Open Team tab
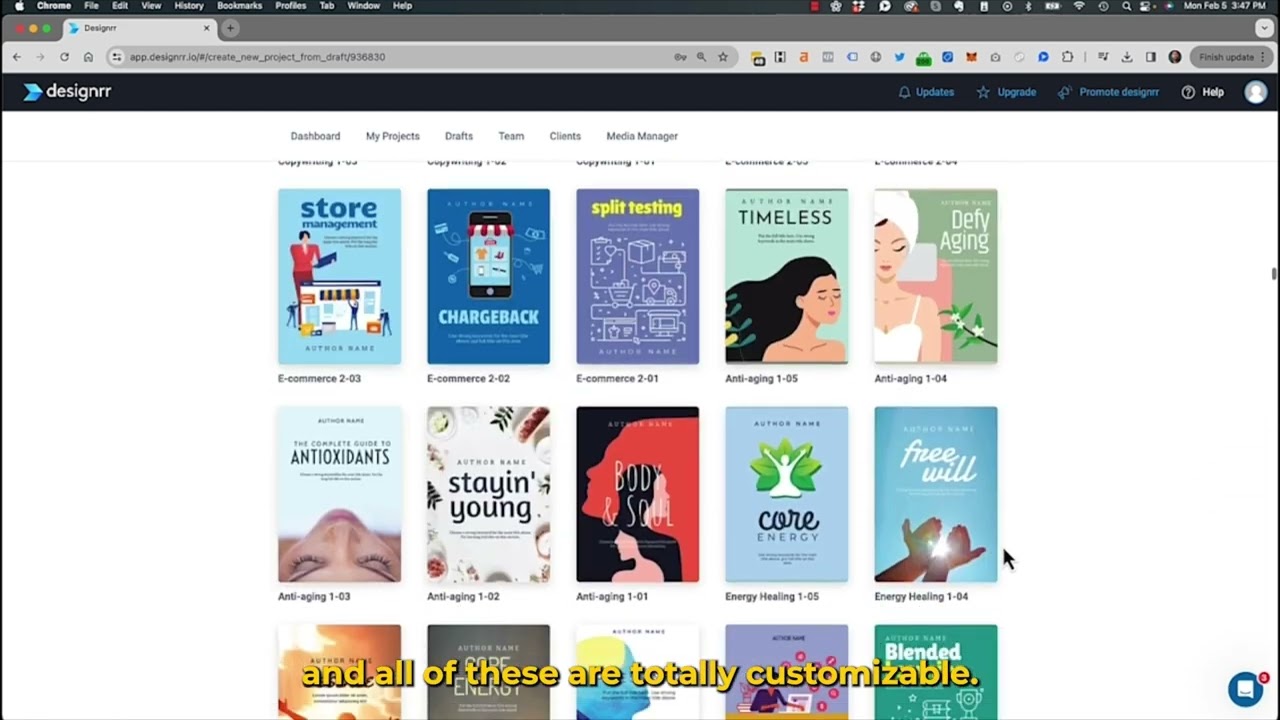 click(x=511, y=136)
